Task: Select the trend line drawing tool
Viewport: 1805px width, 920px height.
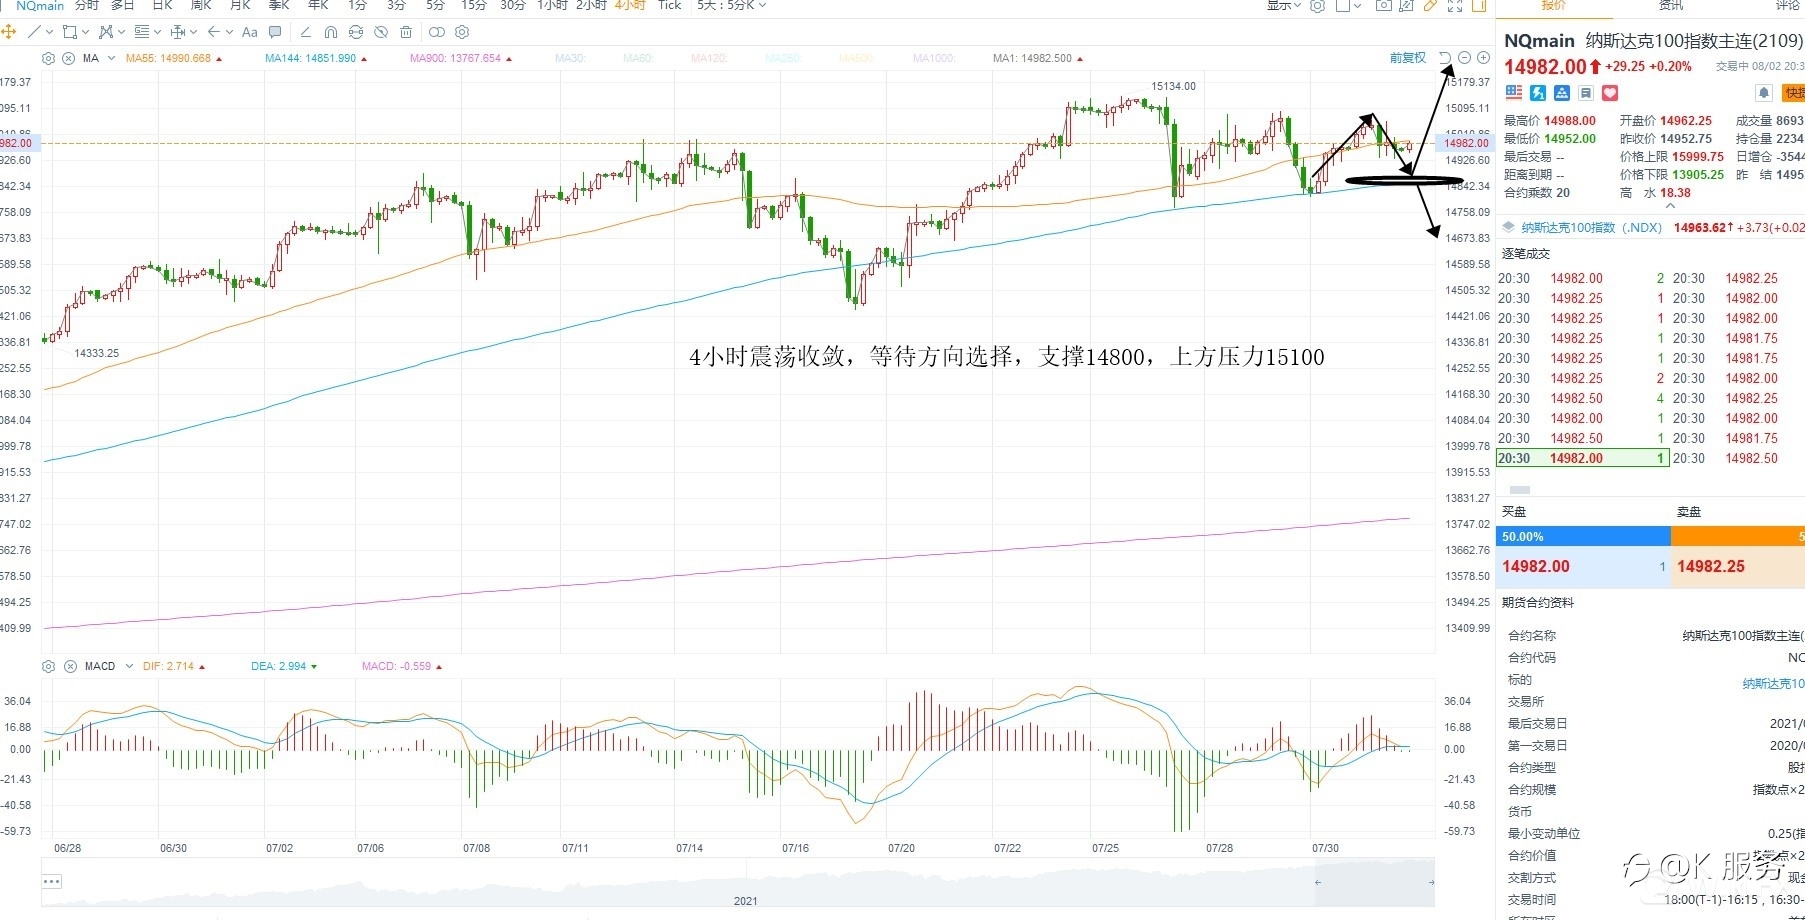Action: point(34,32)
